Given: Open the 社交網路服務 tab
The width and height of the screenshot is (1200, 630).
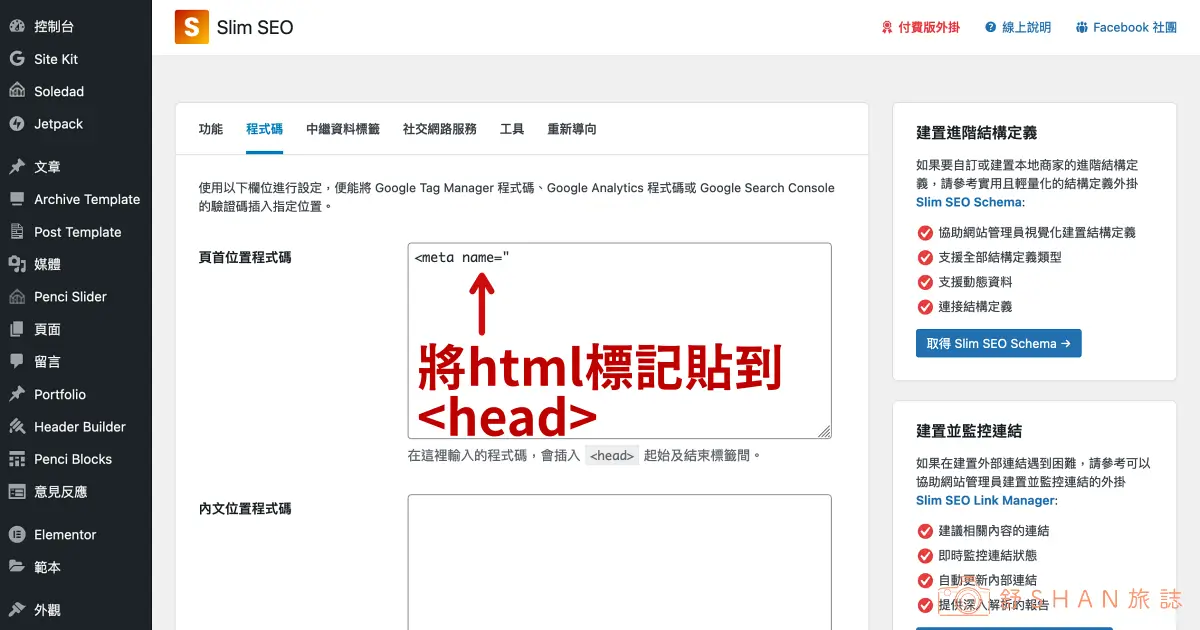Looking at the screenshot, I should pos(440,129).
